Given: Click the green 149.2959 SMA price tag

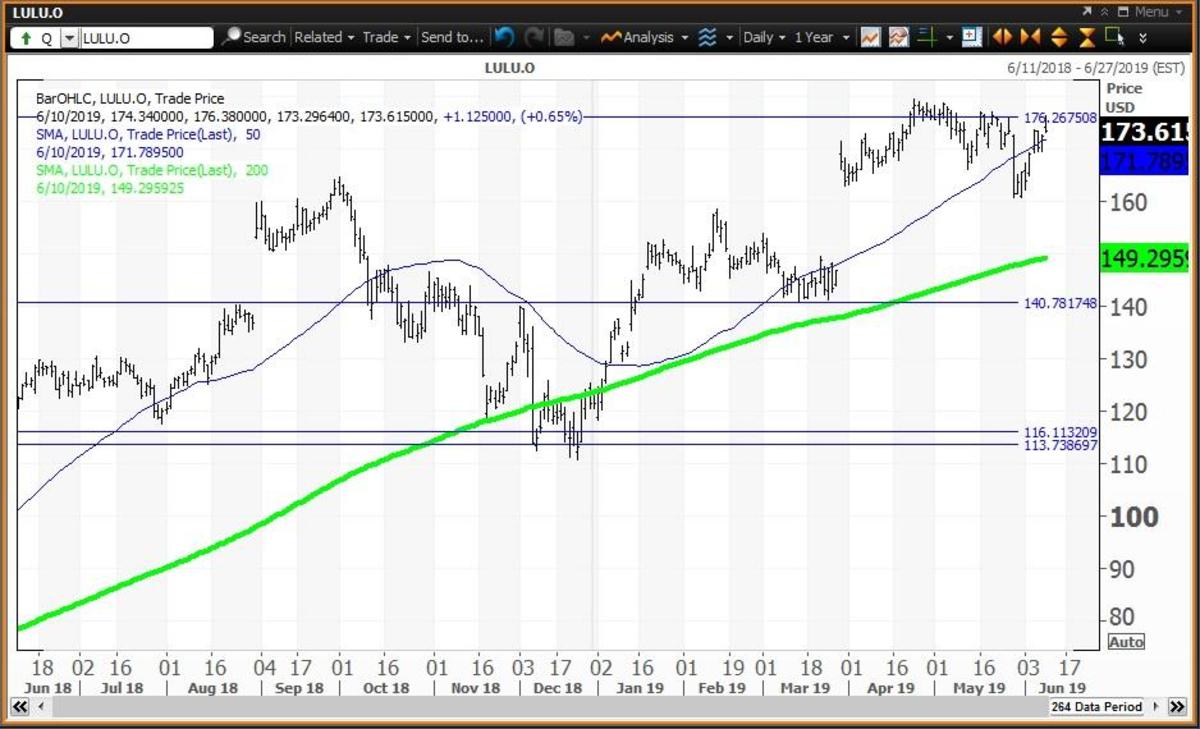Looking at the screenshot, I should [1145, 260].
